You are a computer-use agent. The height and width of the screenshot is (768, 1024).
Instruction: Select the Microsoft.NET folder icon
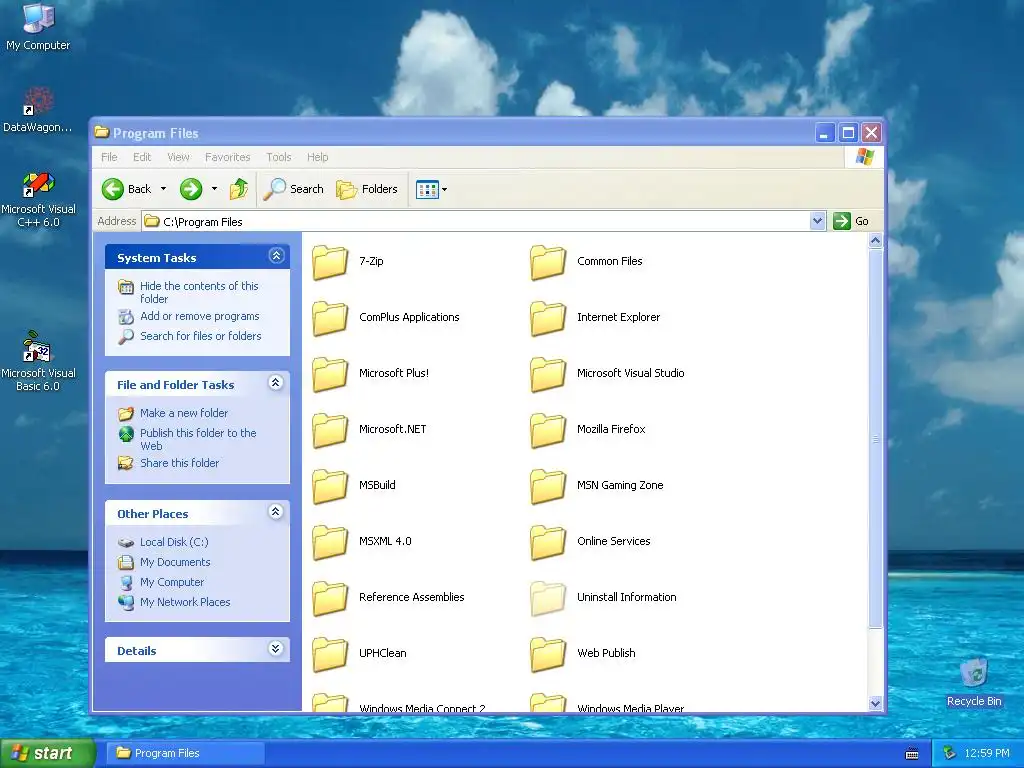330,431
